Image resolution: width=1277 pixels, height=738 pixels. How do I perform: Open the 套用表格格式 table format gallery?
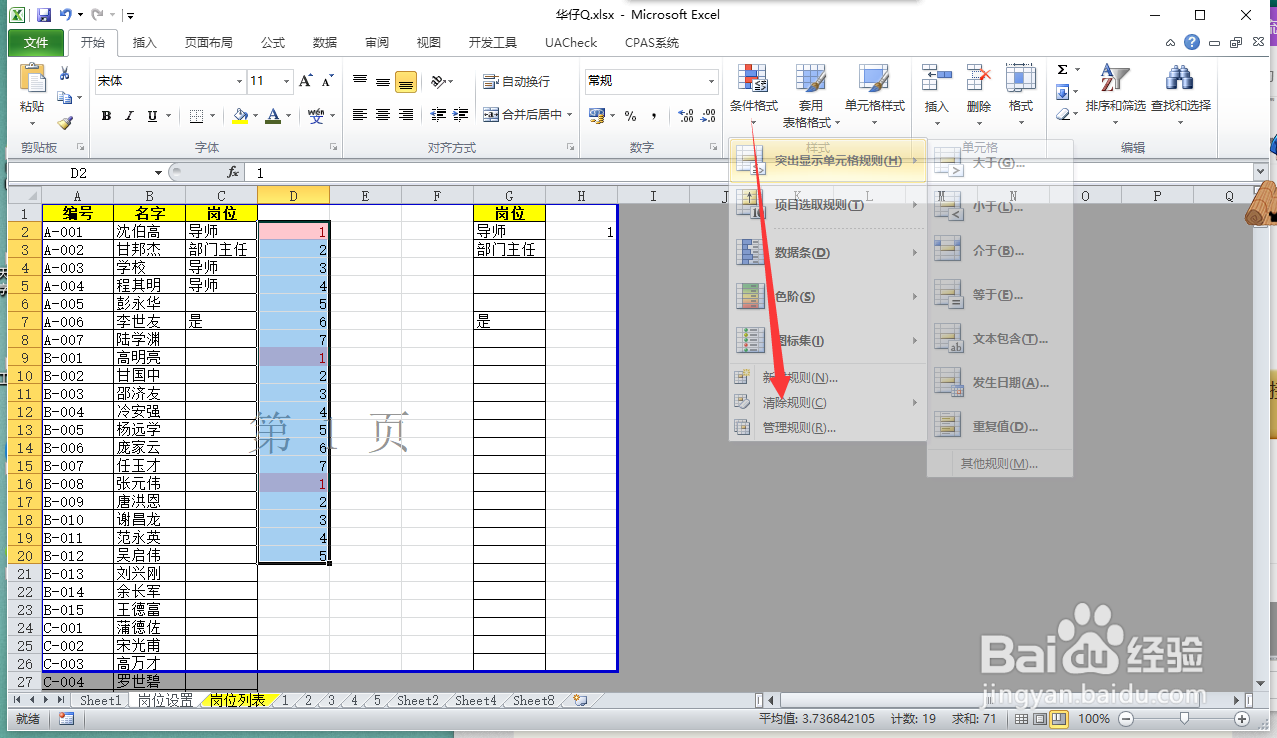(810, 96)
